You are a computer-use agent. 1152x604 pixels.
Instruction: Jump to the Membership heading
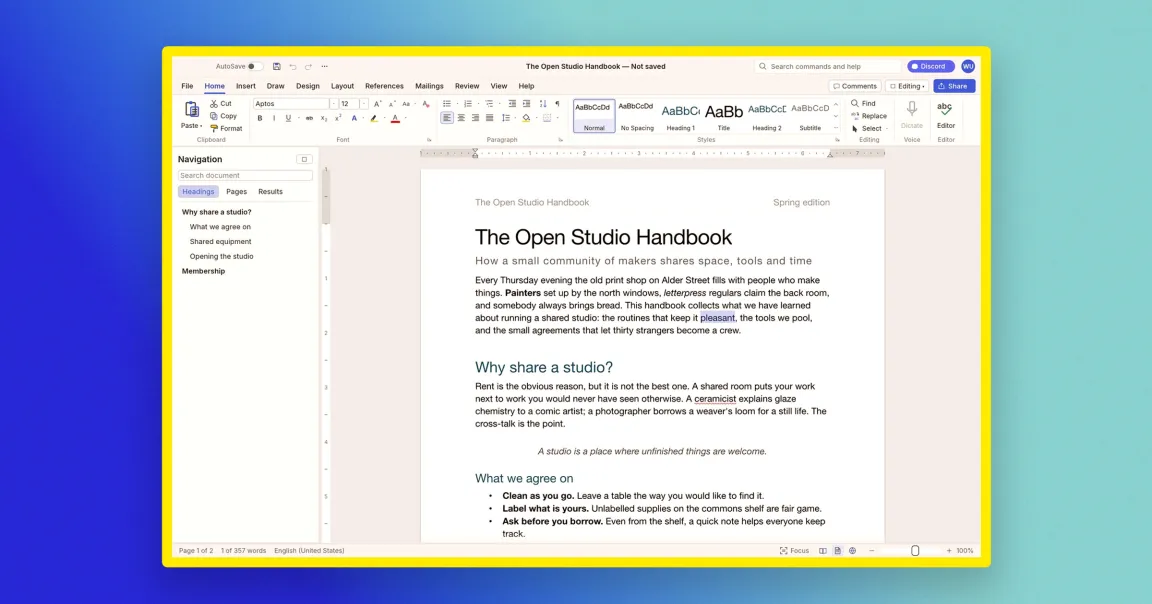204,271
